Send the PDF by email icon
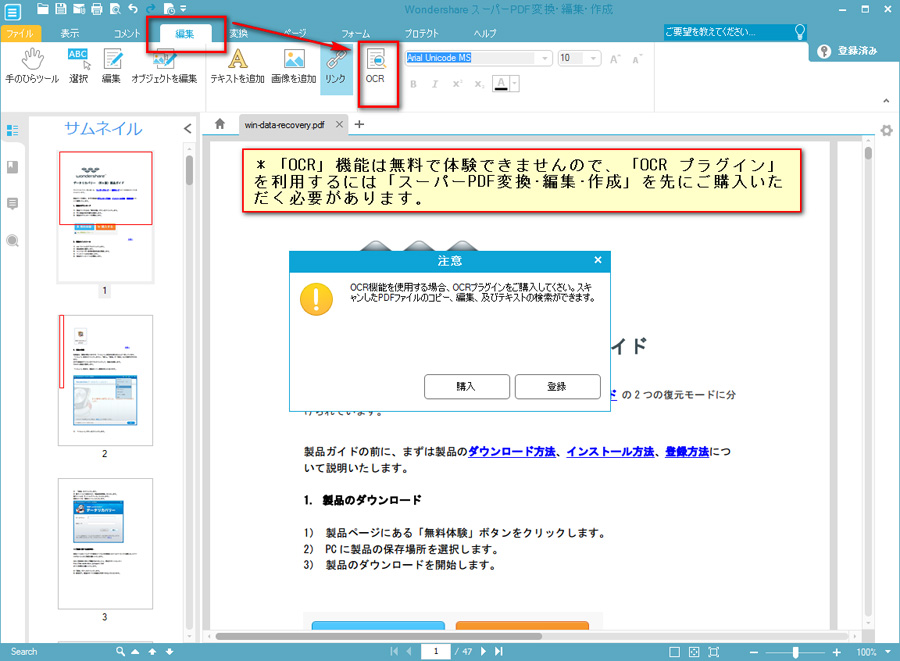The height and width of the screenshot is (661, 900). pos(79,9)
